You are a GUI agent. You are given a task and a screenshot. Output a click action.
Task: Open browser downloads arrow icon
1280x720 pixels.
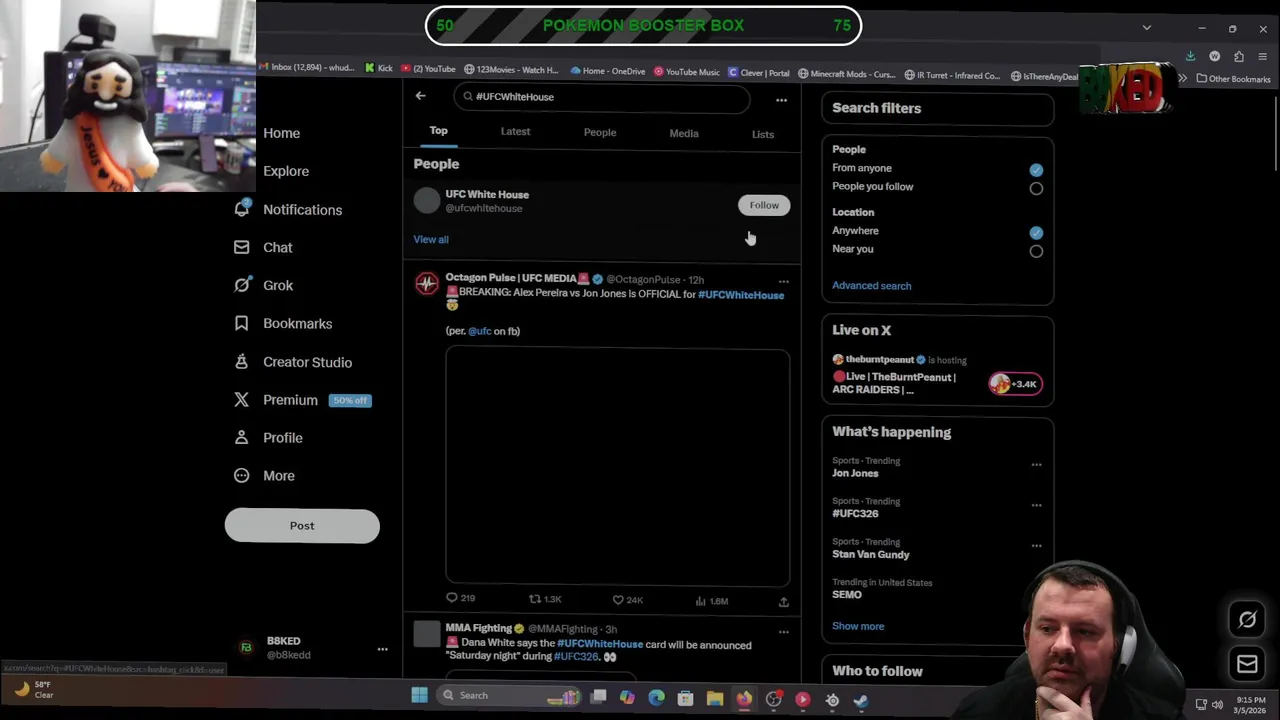pyautogui.click(x=1190, y=57)
